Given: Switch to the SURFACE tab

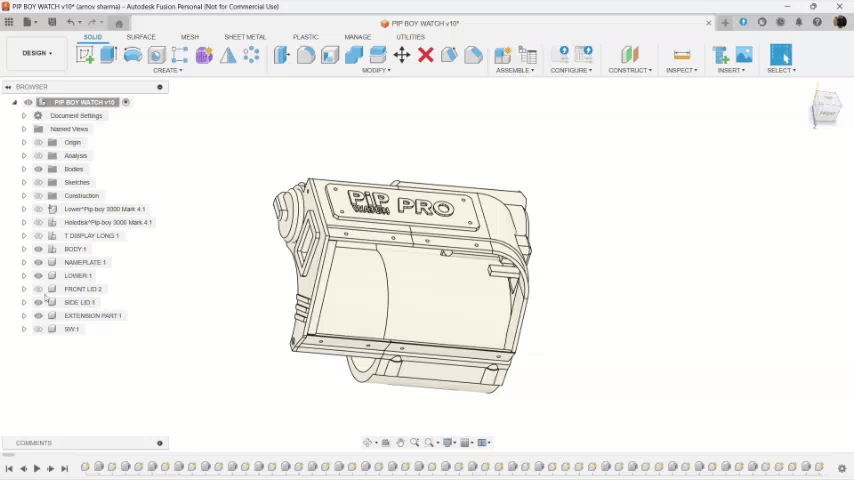Looking at the screenshot, I should 141,37.
